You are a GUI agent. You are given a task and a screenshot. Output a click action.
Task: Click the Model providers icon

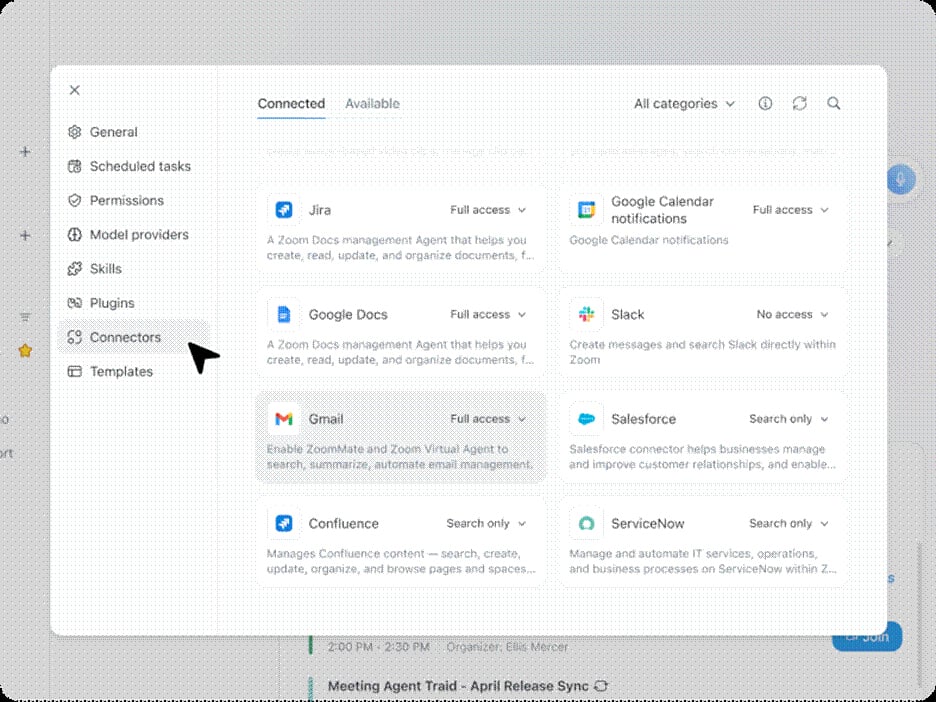pyautogui.click(x=75, y=235)
